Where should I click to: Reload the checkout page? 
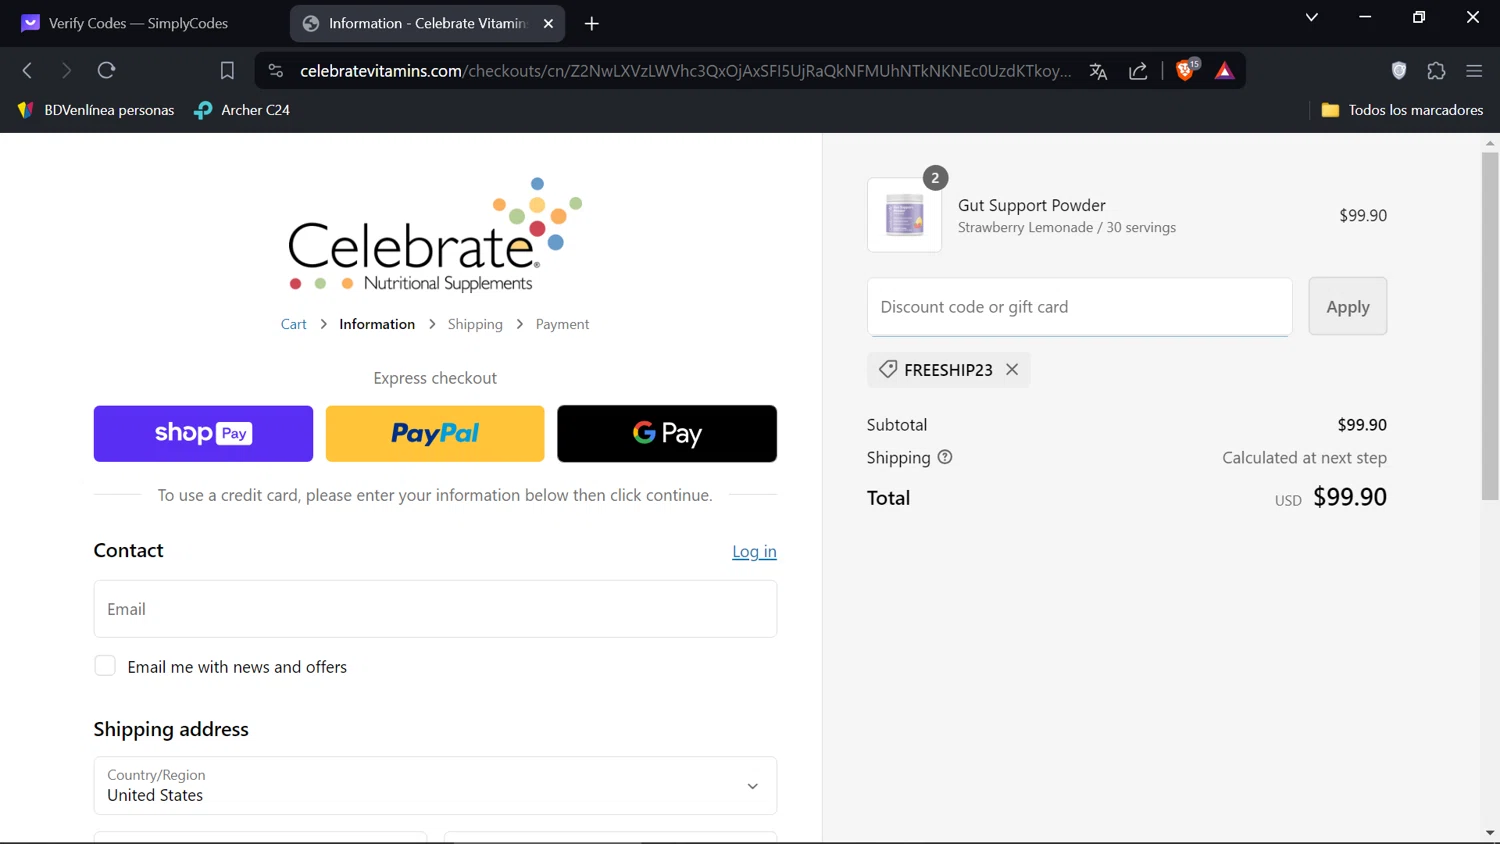coord(106,70)
